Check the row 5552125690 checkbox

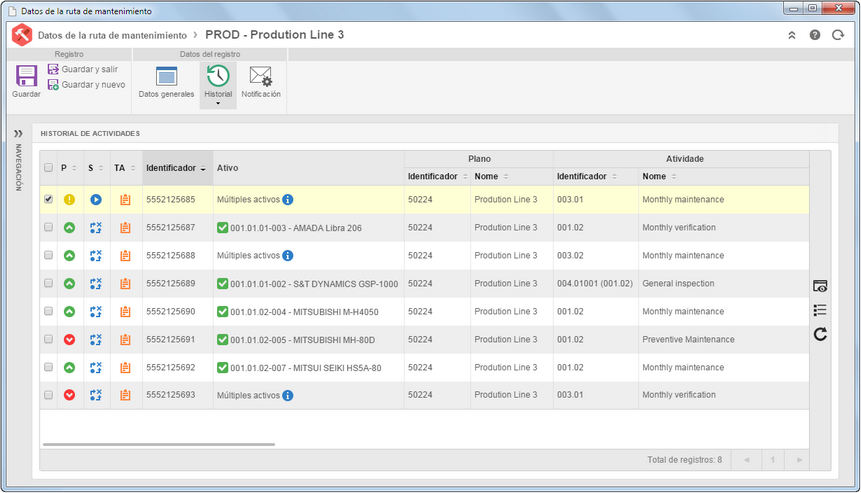click(48, 311)
